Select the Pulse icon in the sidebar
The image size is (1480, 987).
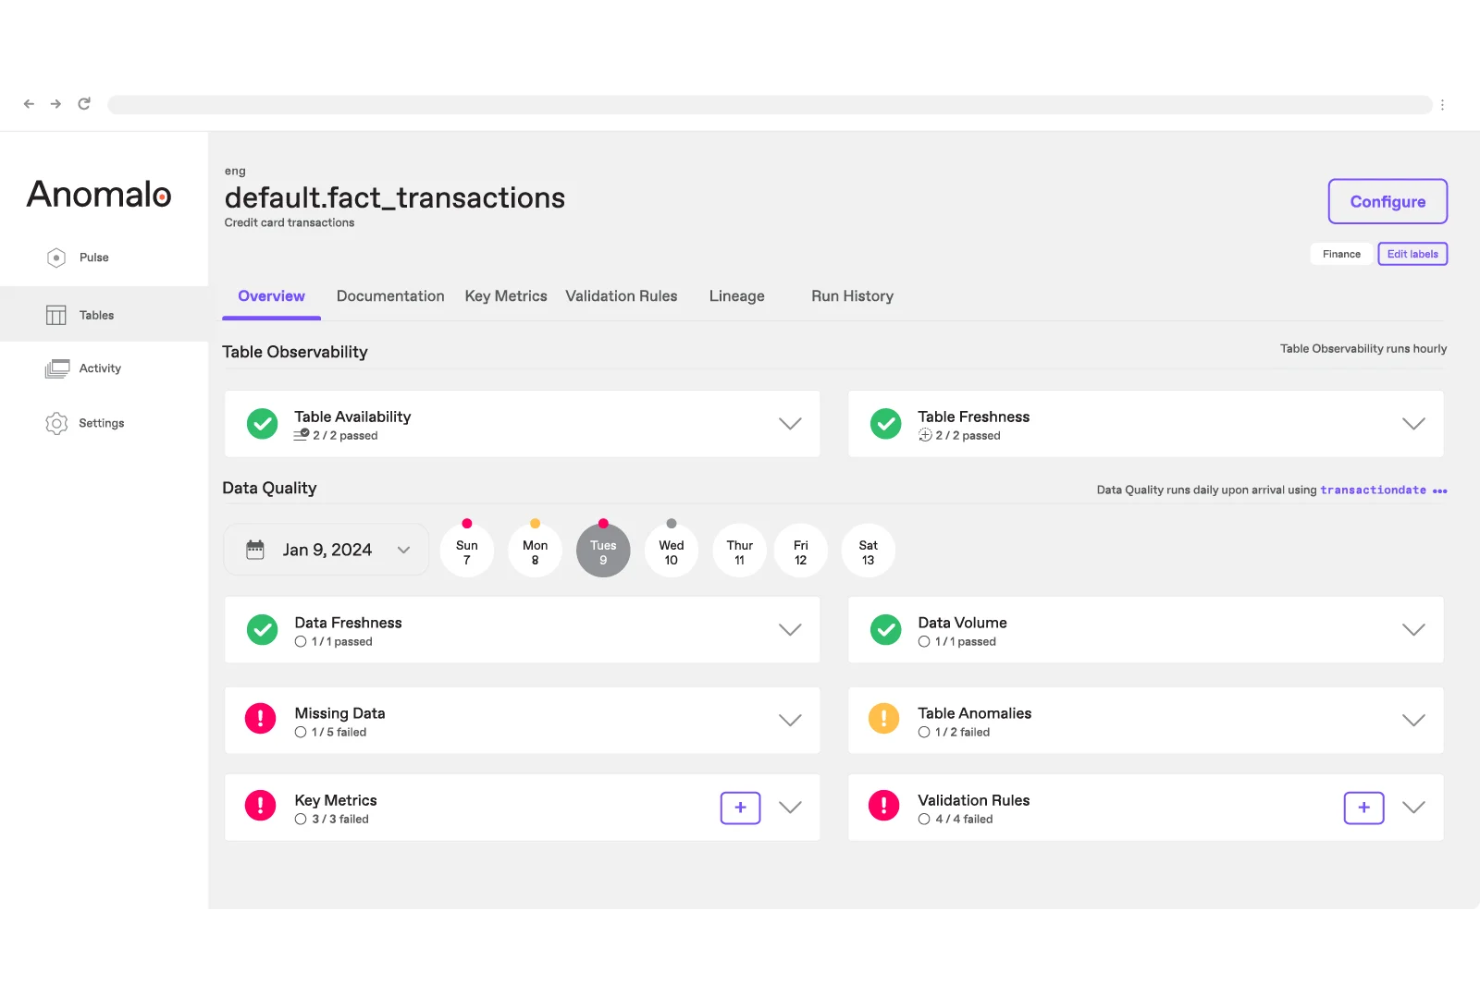[x=56, y=257]
